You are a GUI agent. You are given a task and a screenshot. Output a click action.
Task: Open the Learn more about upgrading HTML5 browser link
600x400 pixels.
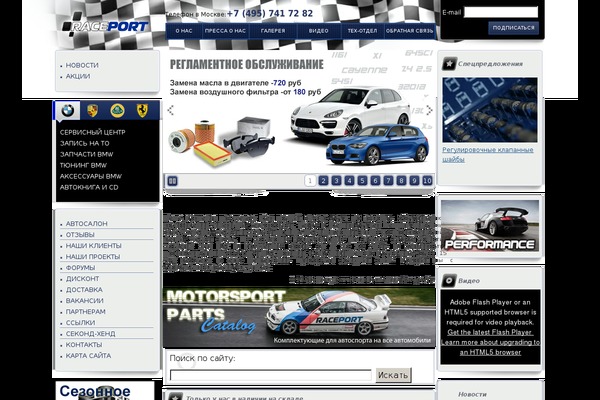click(490, 347)
